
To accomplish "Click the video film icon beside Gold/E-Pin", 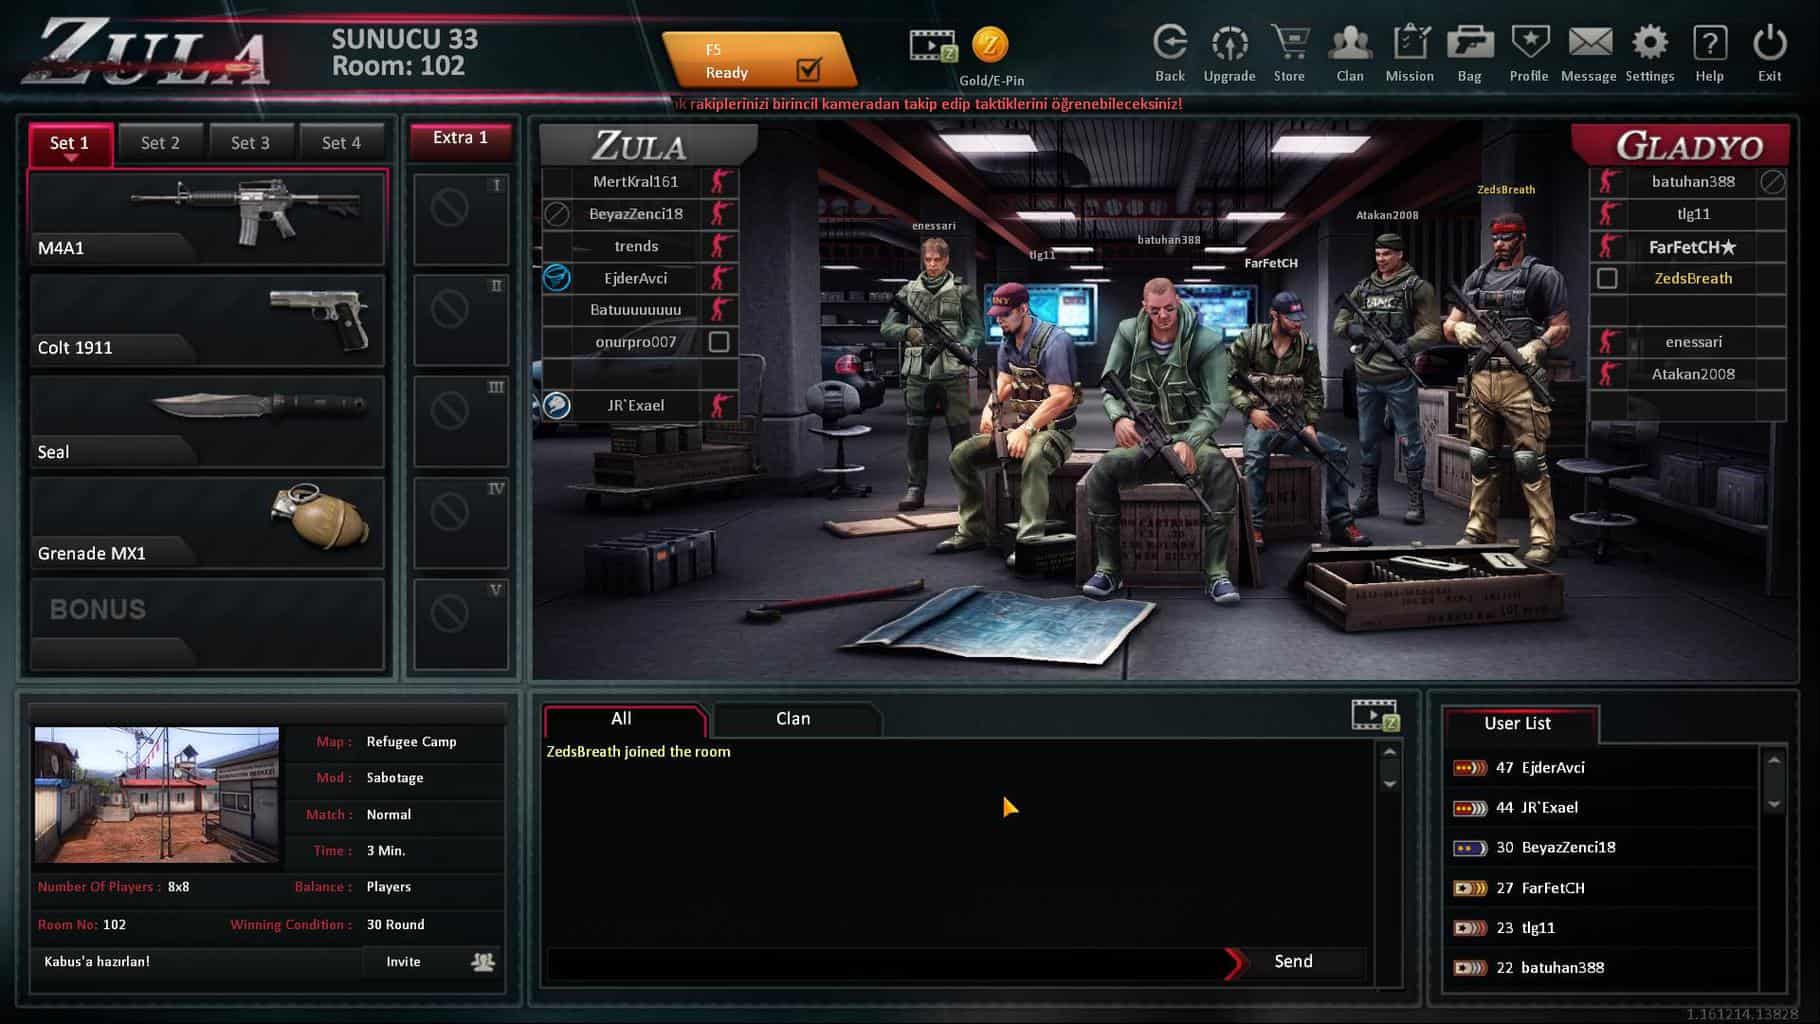I will pos(933,45).
